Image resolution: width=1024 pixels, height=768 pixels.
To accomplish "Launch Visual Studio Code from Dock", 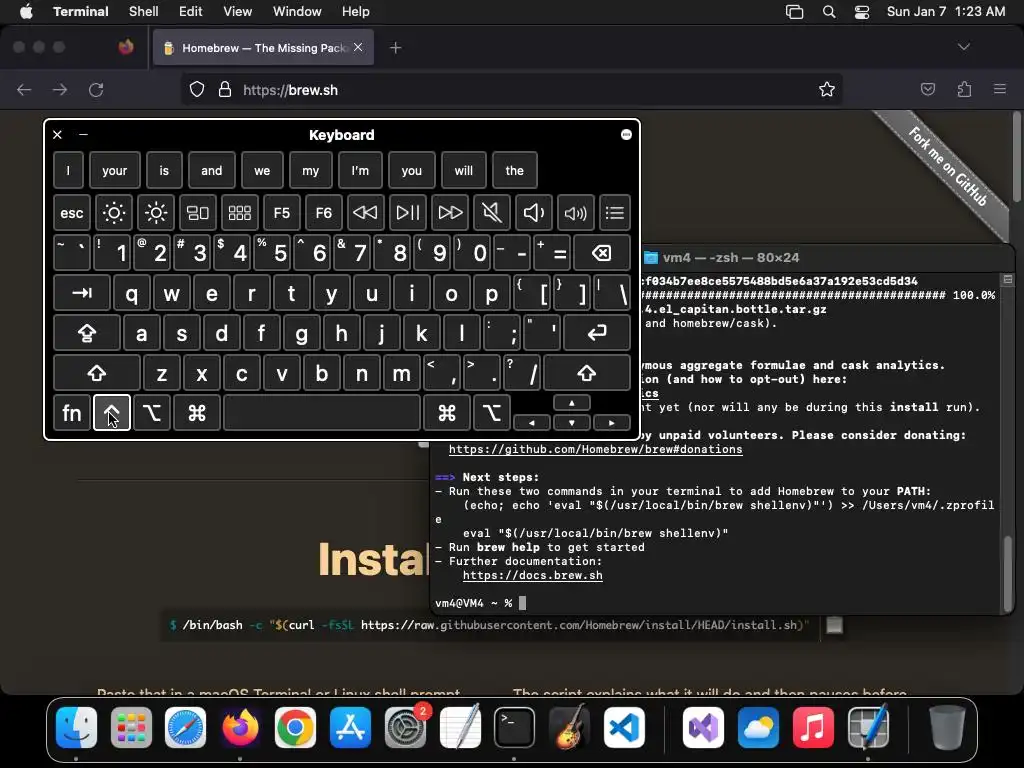I will (624, 728).
